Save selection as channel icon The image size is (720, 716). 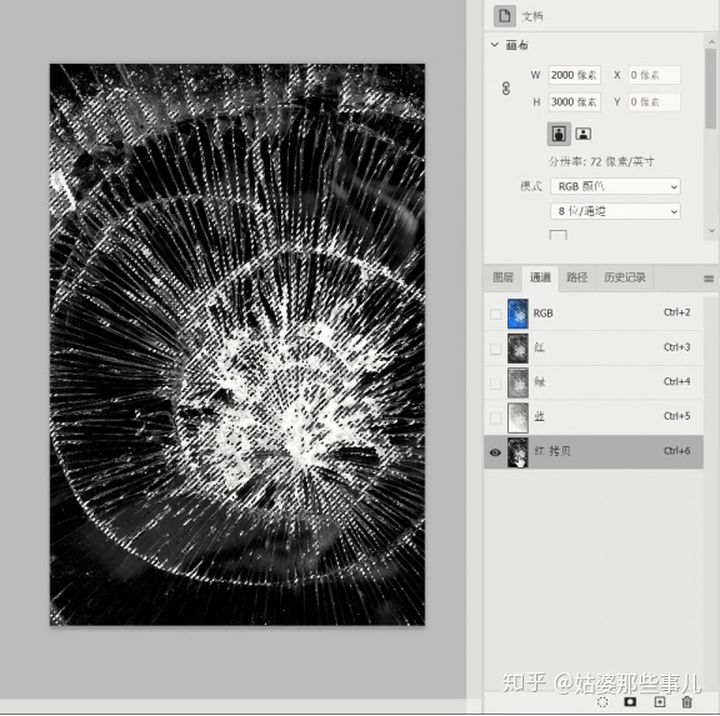630,702
